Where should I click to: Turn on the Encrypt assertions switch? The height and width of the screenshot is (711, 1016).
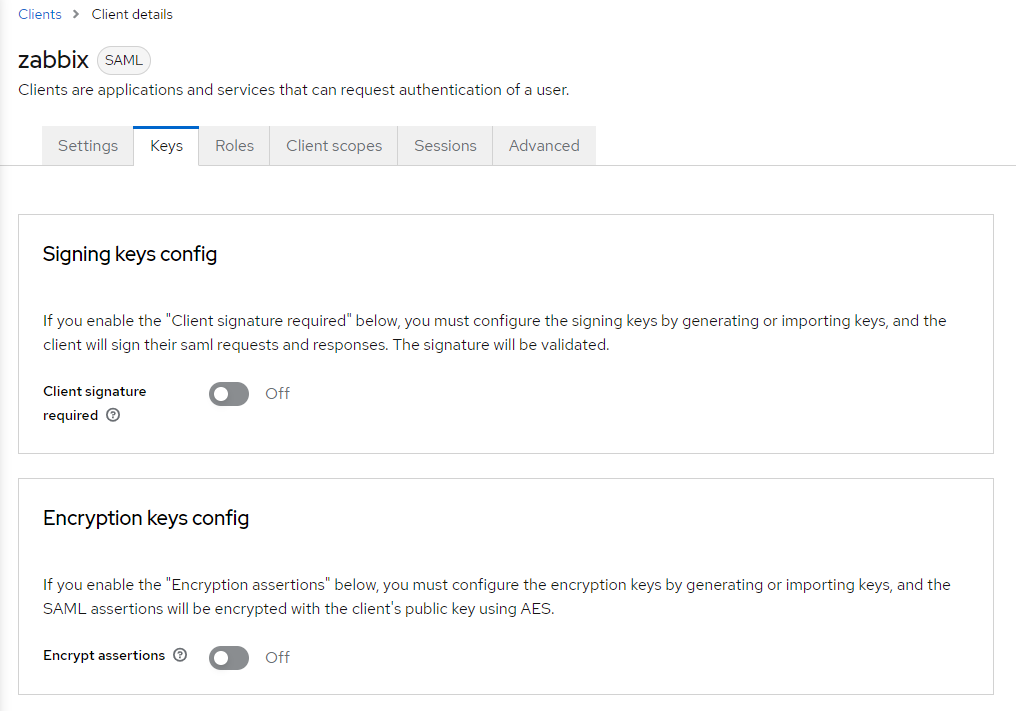[229, 658]
